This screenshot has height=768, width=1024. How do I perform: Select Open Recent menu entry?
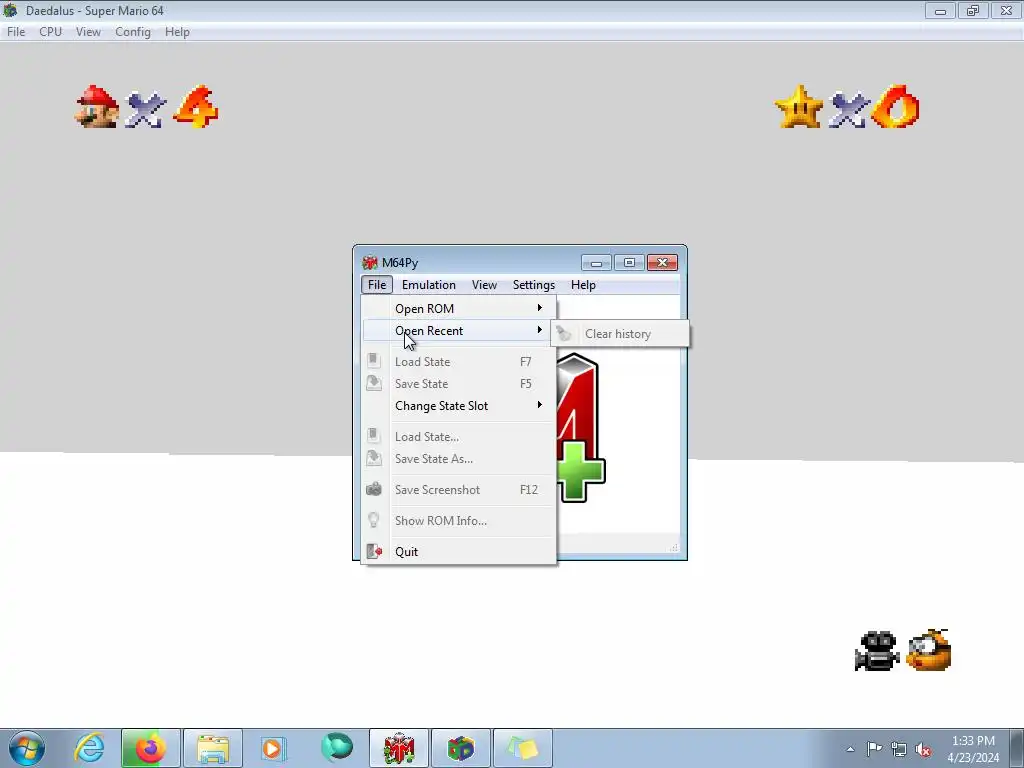pos(458,330)
